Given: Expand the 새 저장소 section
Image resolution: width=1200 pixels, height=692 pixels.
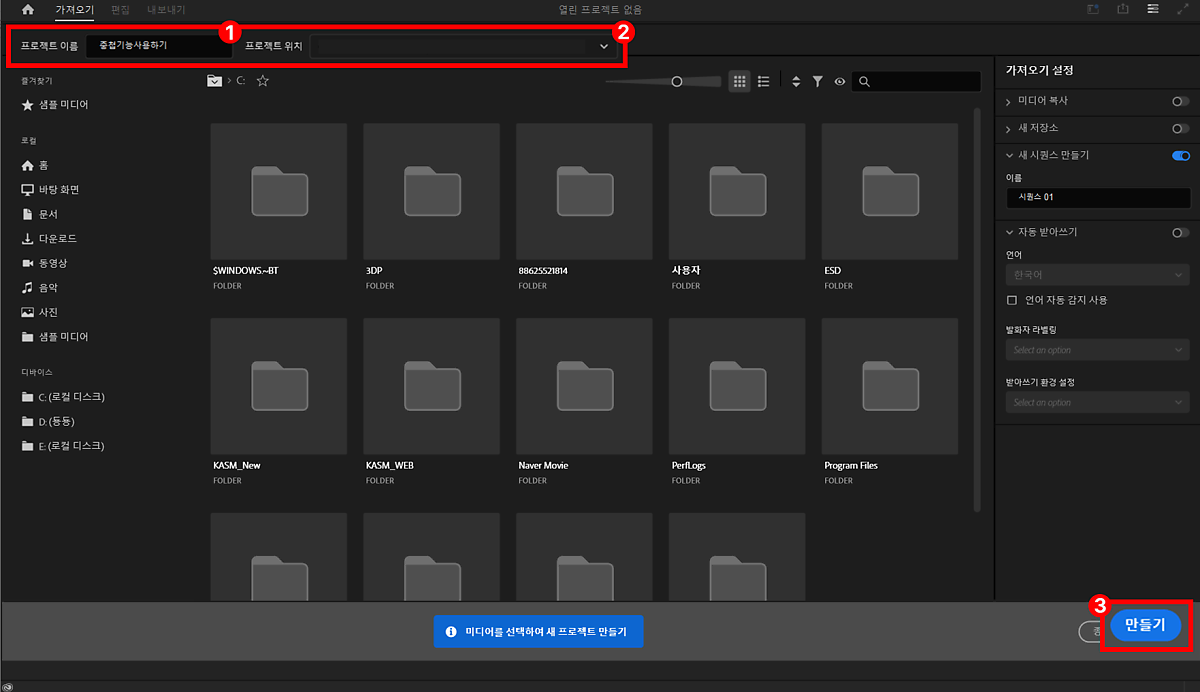Looking at the screenshot, I should tap(1009, 128).
